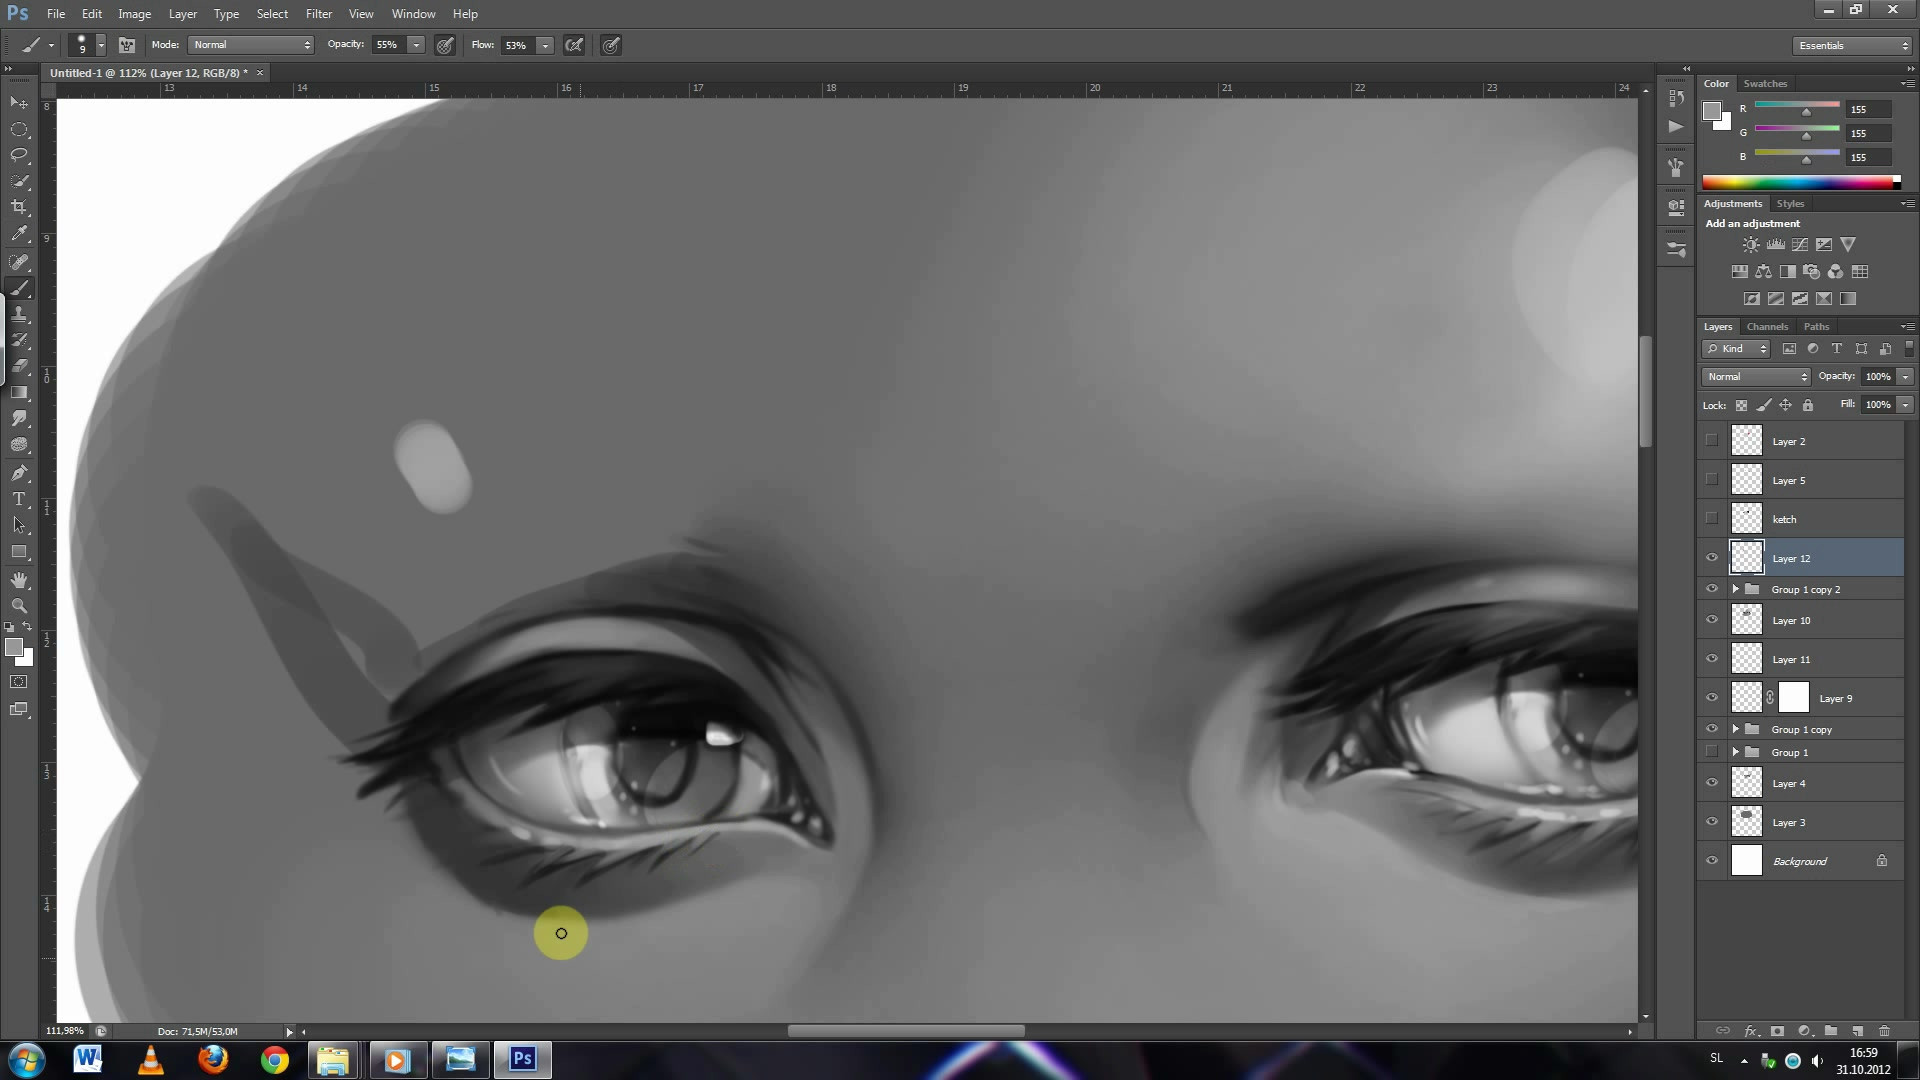This screenshot has height=1080, width=1920.
Task: Select the Hand tool
Action: click(x=19, y=580)
